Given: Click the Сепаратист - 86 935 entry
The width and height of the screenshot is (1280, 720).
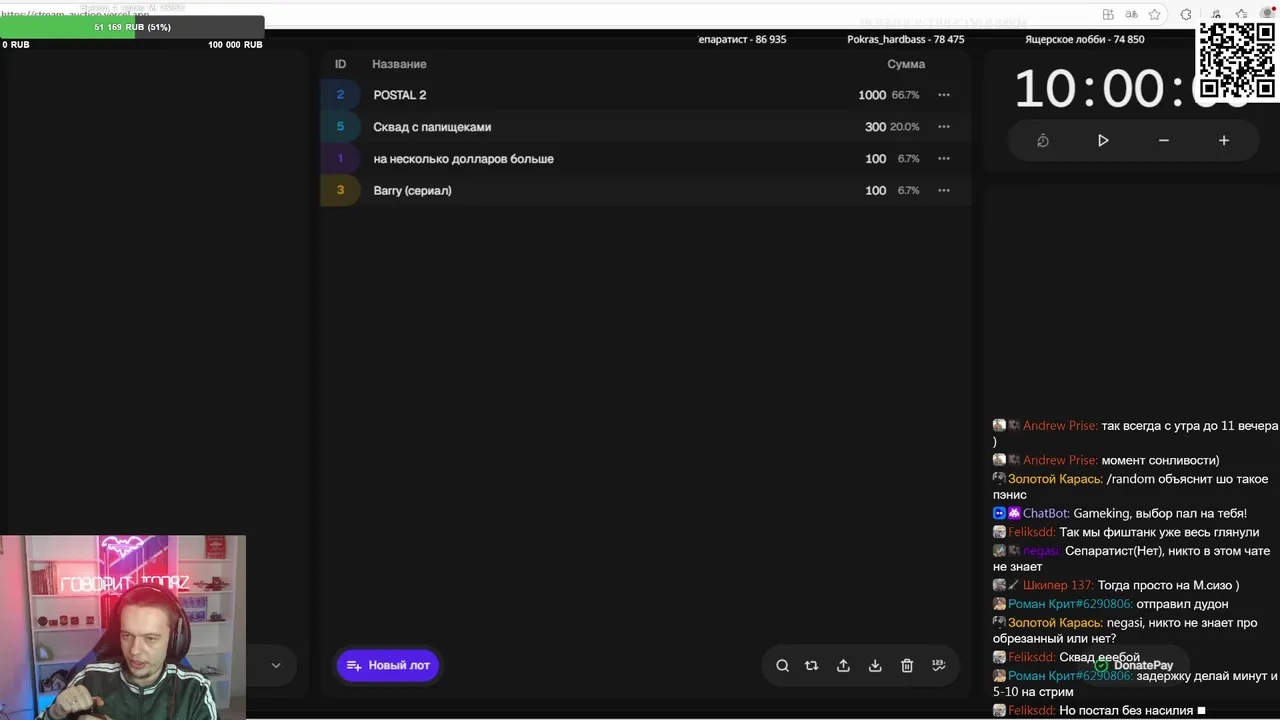Looking at the screenshot, I should tap(742, 40).
